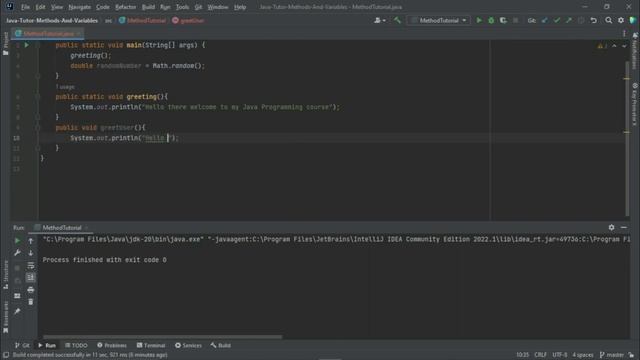
Task: Select the MethodTutorial tab in the Run panel
Action: point(61,228)
